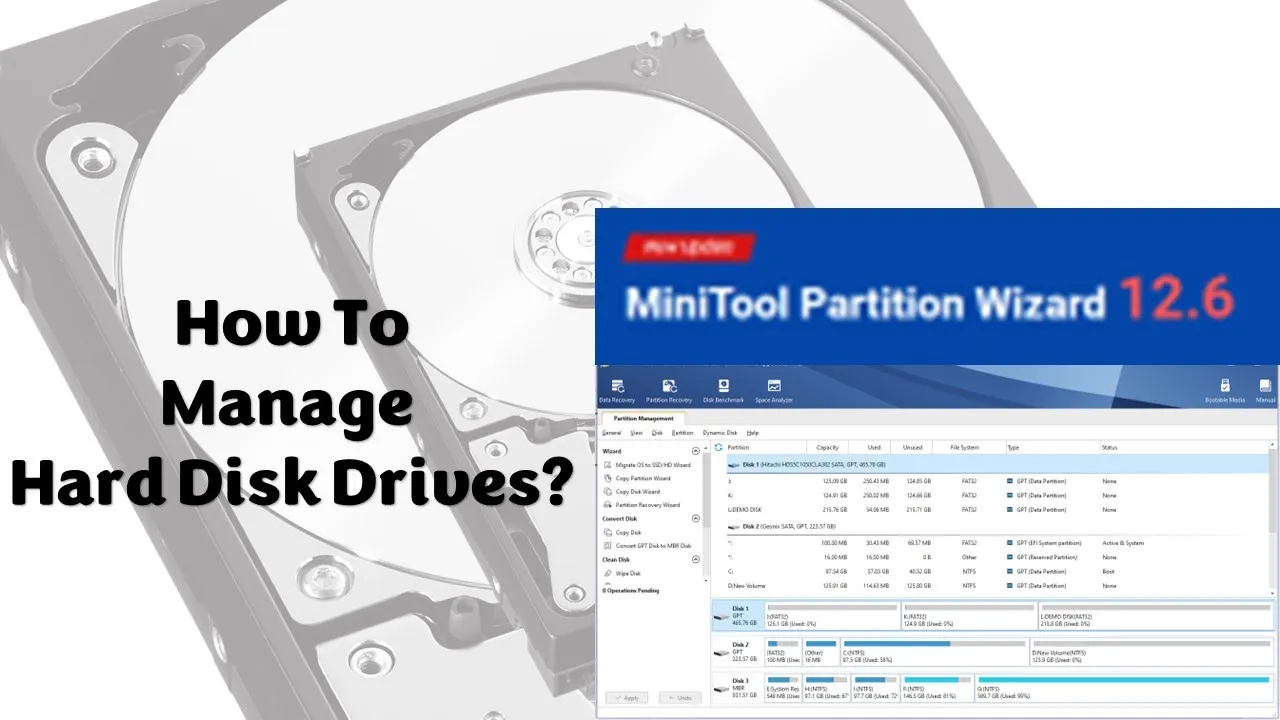Click F:(NTFS) block in Disk 3 map
Image resolution: width=1280 pixels, height=720 pixels.
(x=937, y=687)
